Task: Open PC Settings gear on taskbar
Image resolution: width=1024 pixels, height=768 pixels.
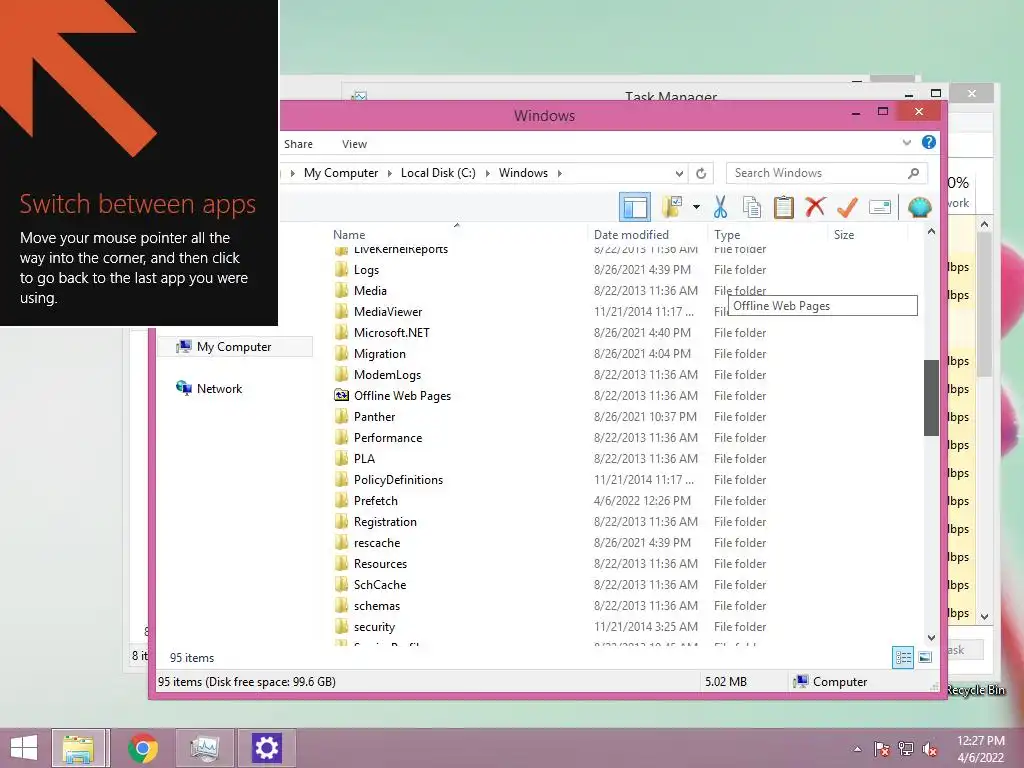Action: click(x=266, y=748)
